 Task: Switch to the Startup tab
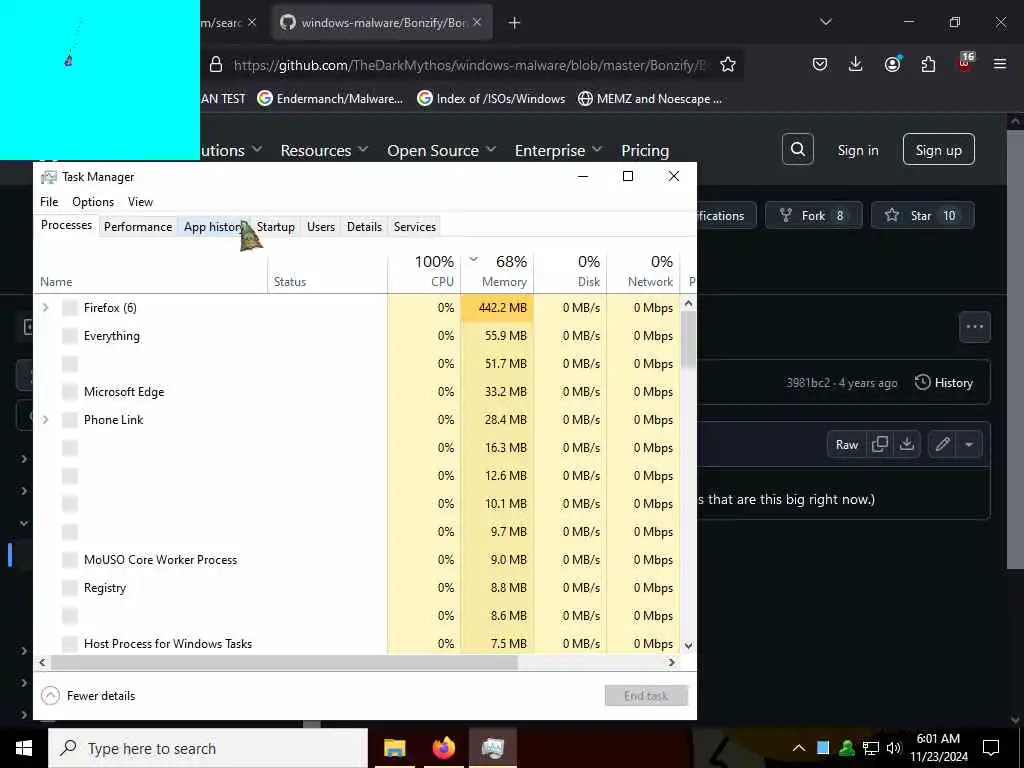coord(276,227)
